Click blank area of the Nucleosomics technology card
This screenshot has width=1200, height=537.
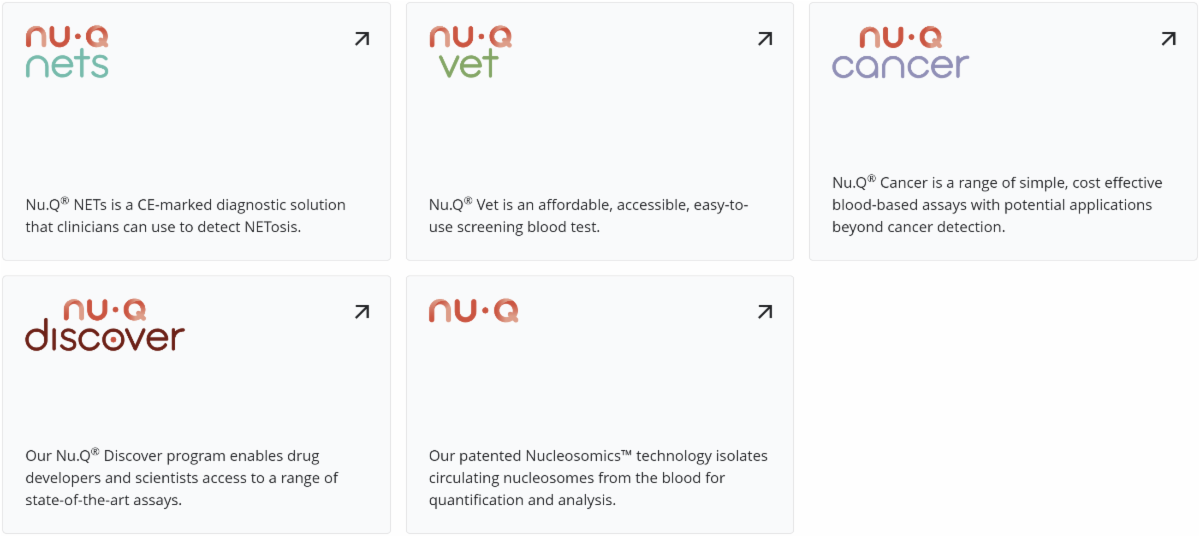pyautogui.click(x=598, y=390)
